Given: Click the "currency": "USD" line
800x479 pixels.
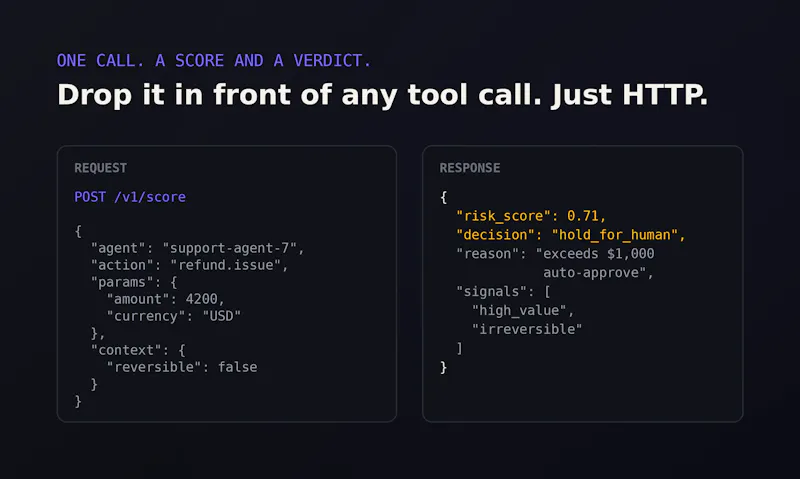Looking at the screenshot, I should click(173, 316).
